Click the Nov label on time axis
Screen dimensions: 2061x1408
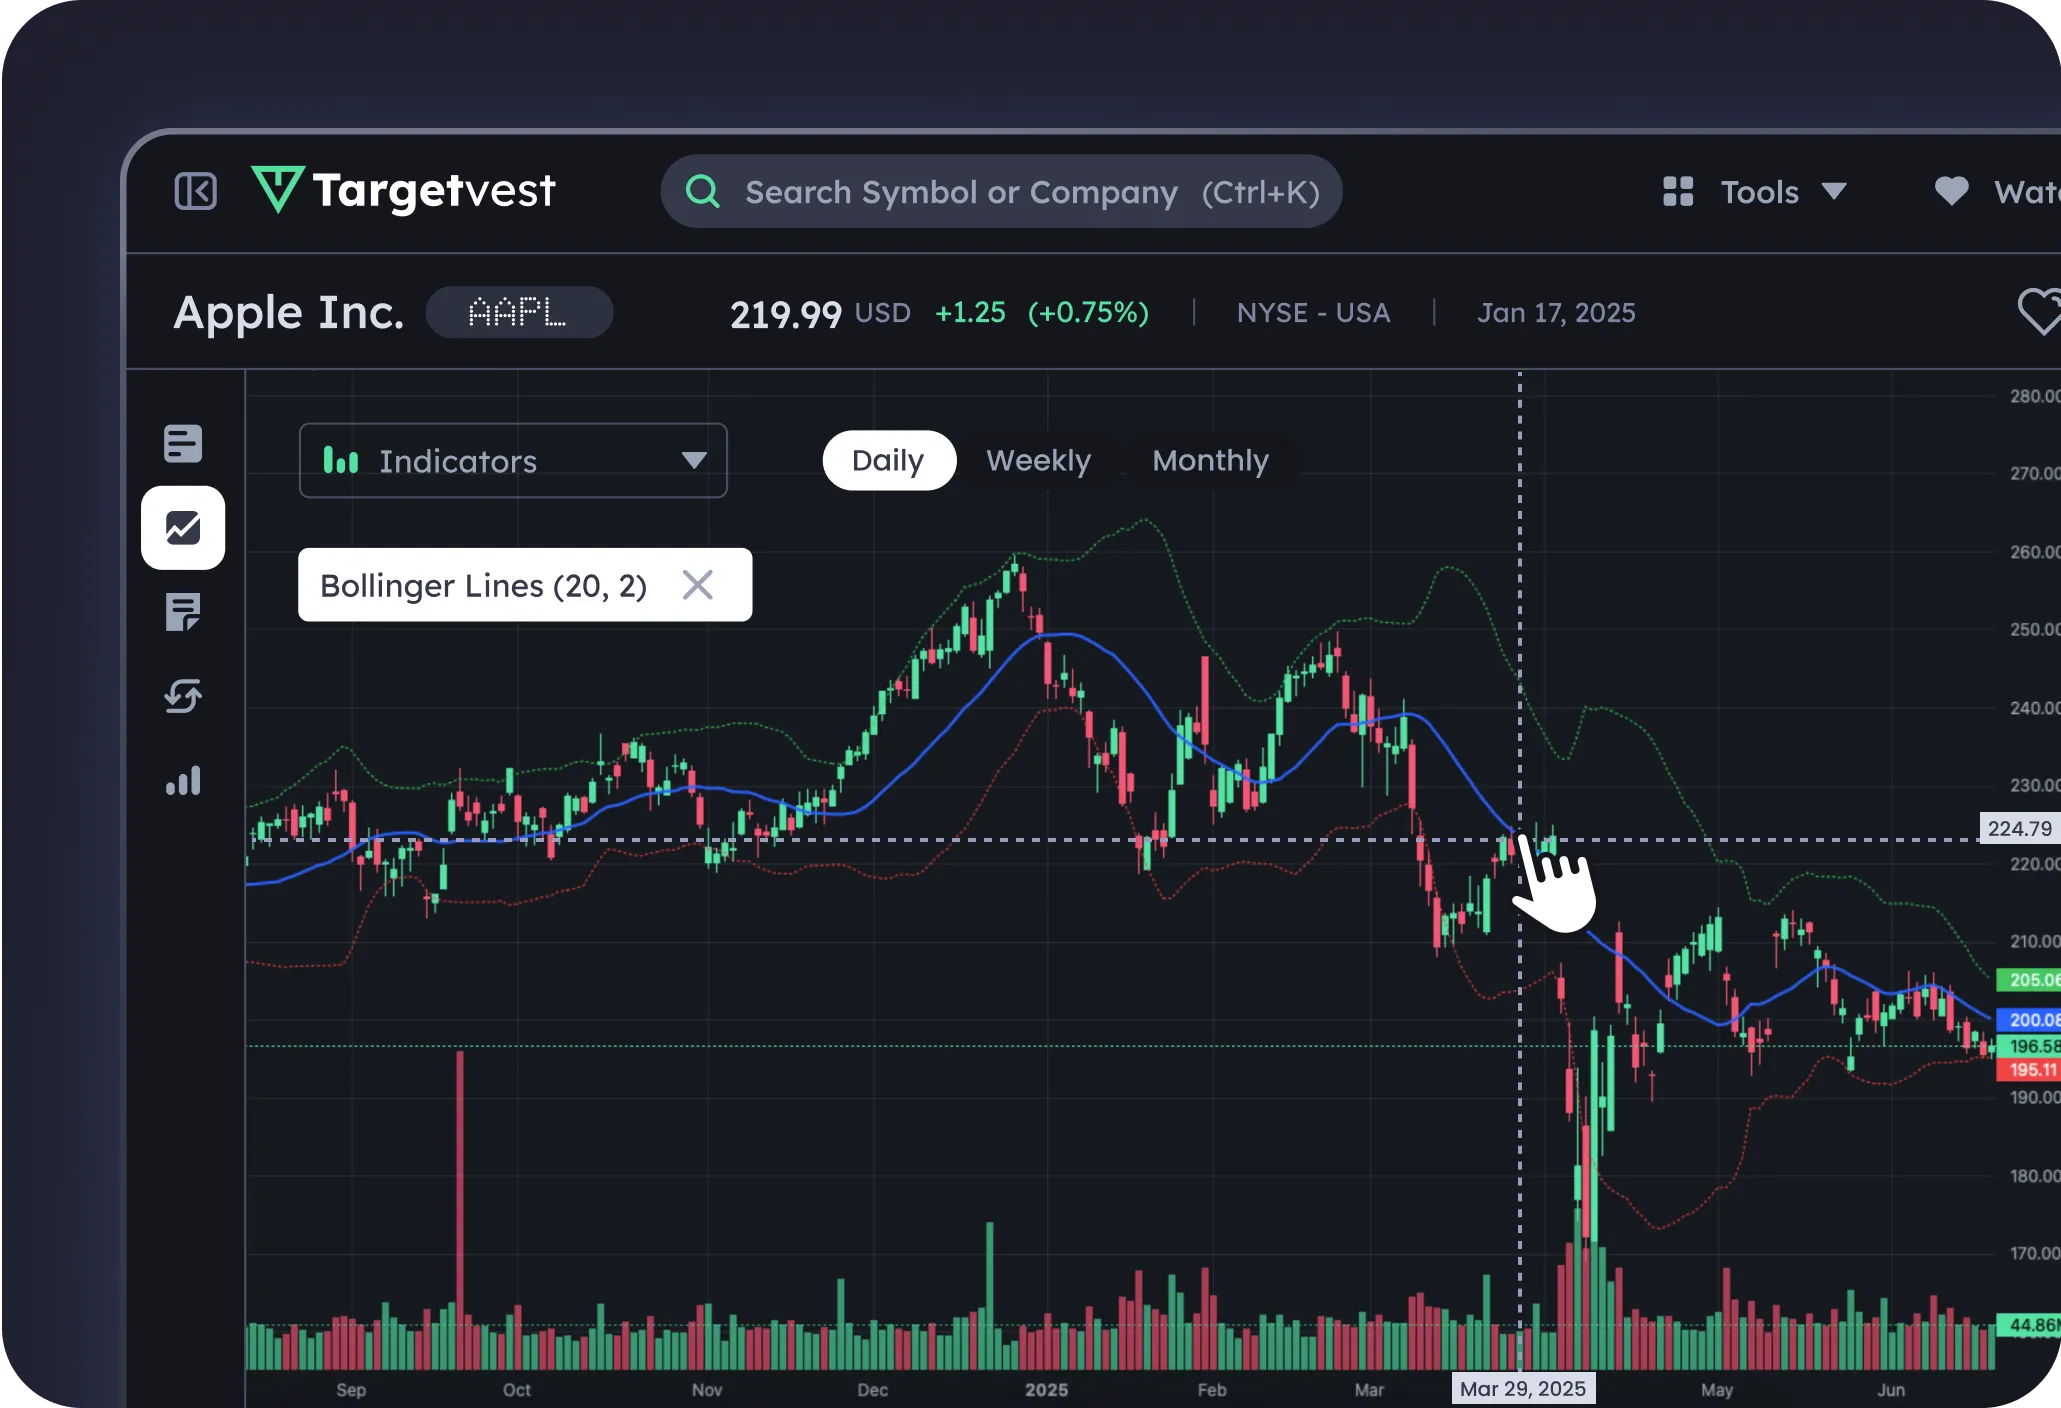coord(707,1390)
